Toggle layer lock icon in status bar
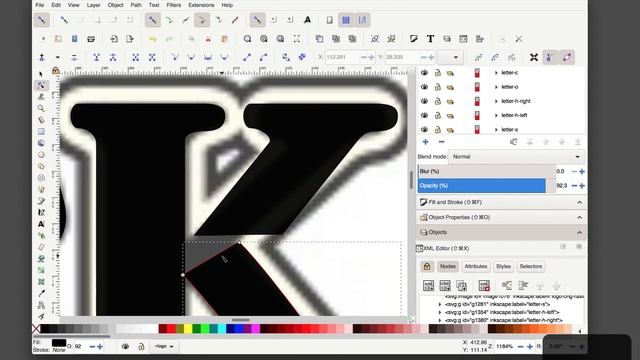 point(141,347)
